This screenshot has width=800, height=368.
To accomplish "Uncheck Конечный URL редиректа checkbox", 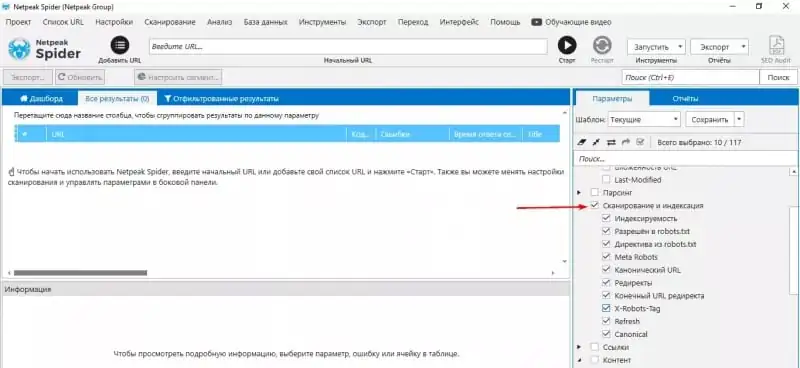I will point(606,296).
